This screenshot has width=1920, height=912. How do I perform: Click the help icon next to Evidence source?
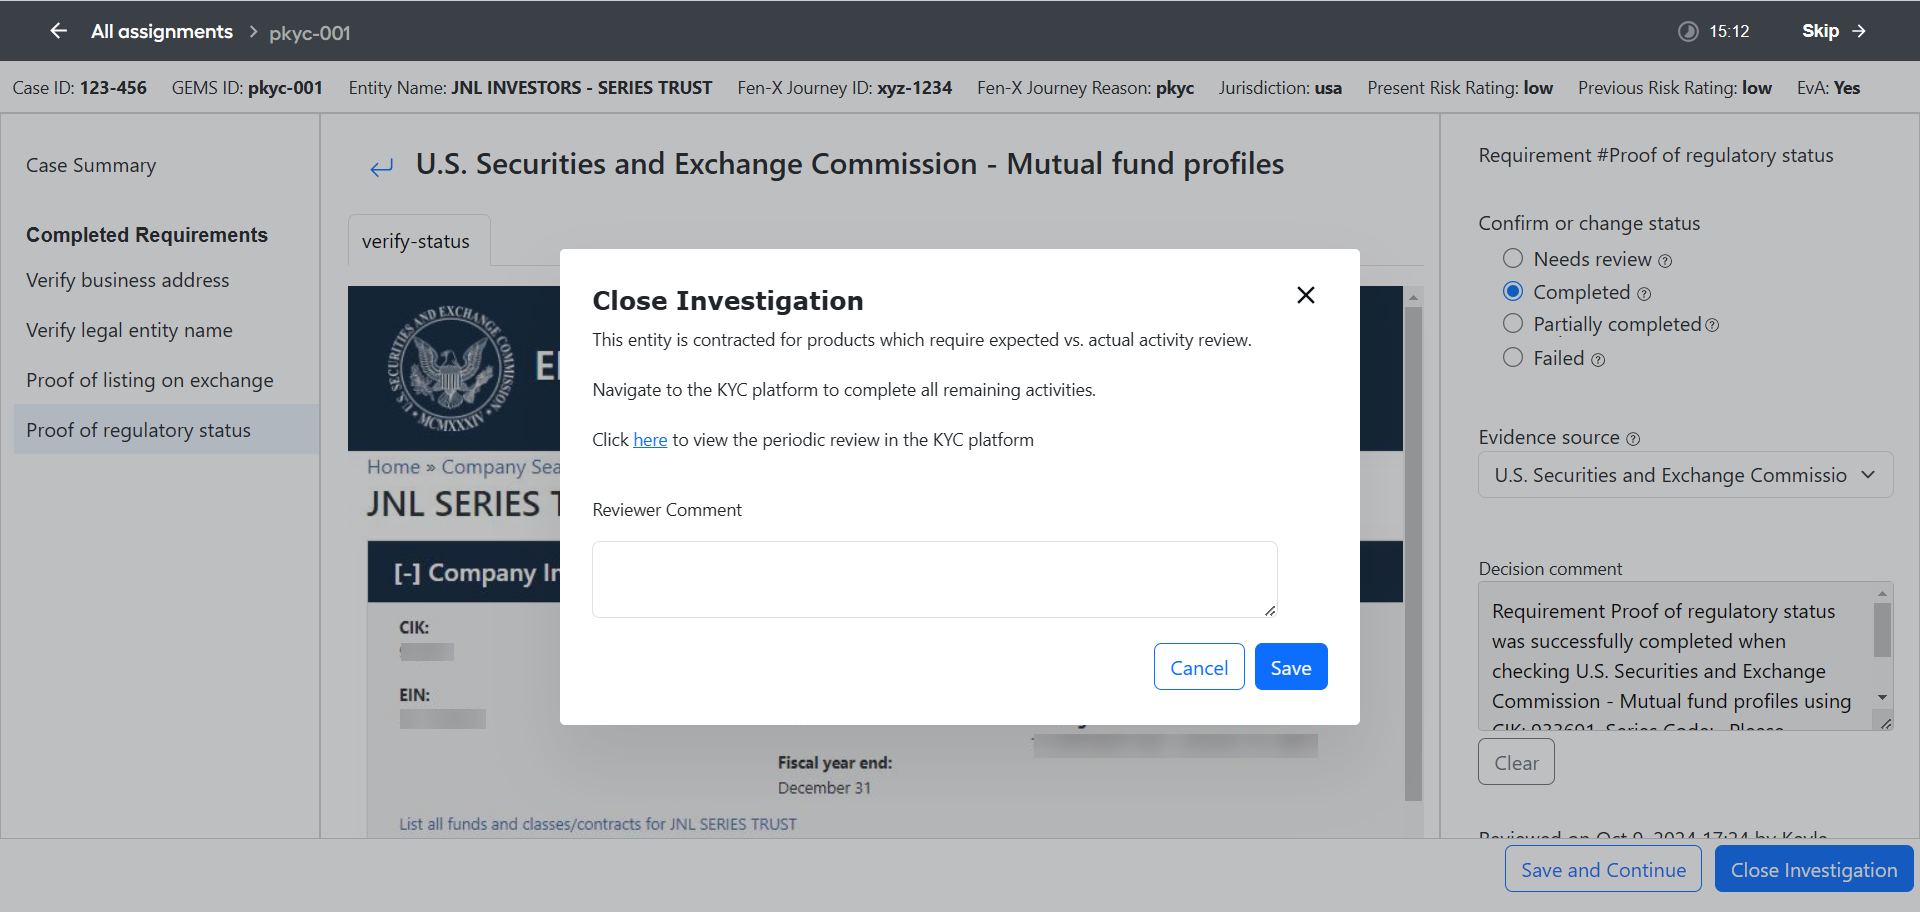click(x=1633, y=439)
